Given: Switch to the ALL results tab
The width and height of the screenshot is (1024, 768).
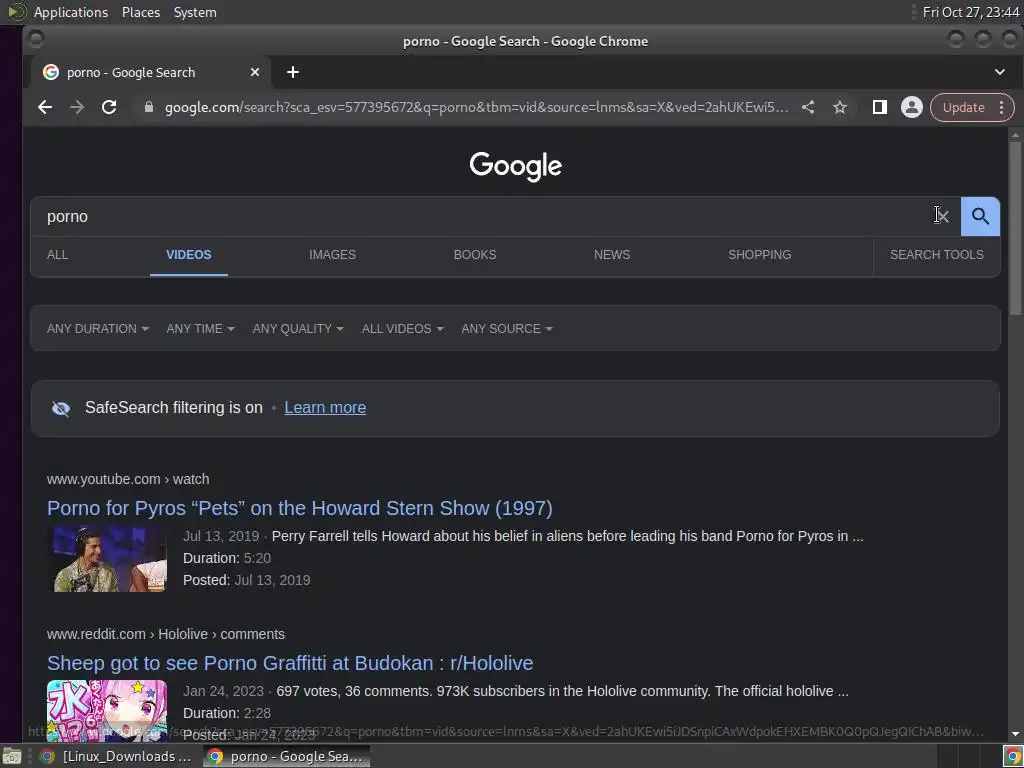Looking at the screenshot, I should tap(57, 255).
